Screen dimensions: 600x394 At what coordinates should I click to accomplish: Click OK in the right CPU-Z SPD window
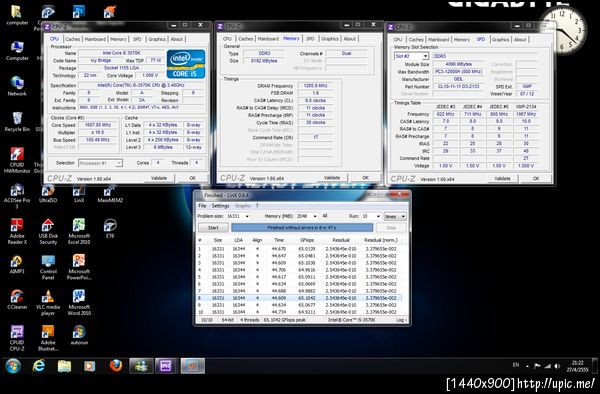(x=536, y=178)
